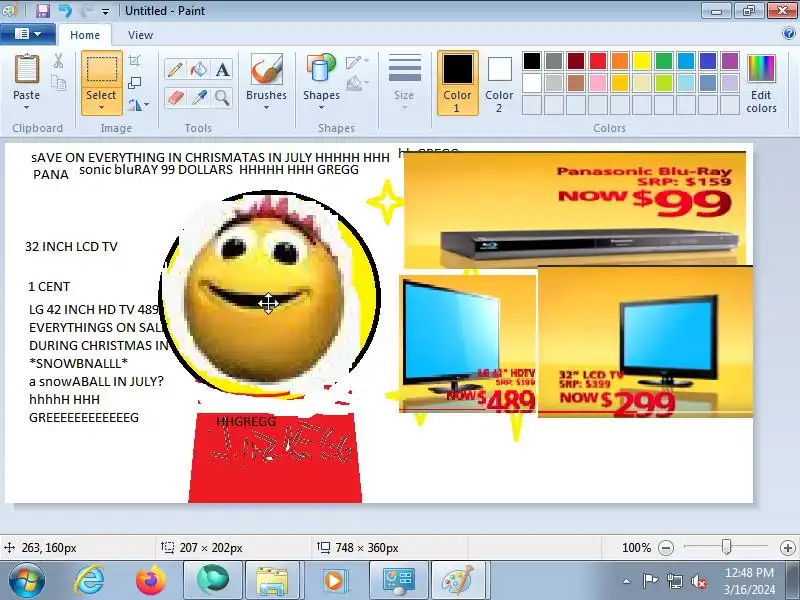Click the muted volume tray icon
Image resolution: width=800 pixels, height=600 pixels.
click(698, 581)
